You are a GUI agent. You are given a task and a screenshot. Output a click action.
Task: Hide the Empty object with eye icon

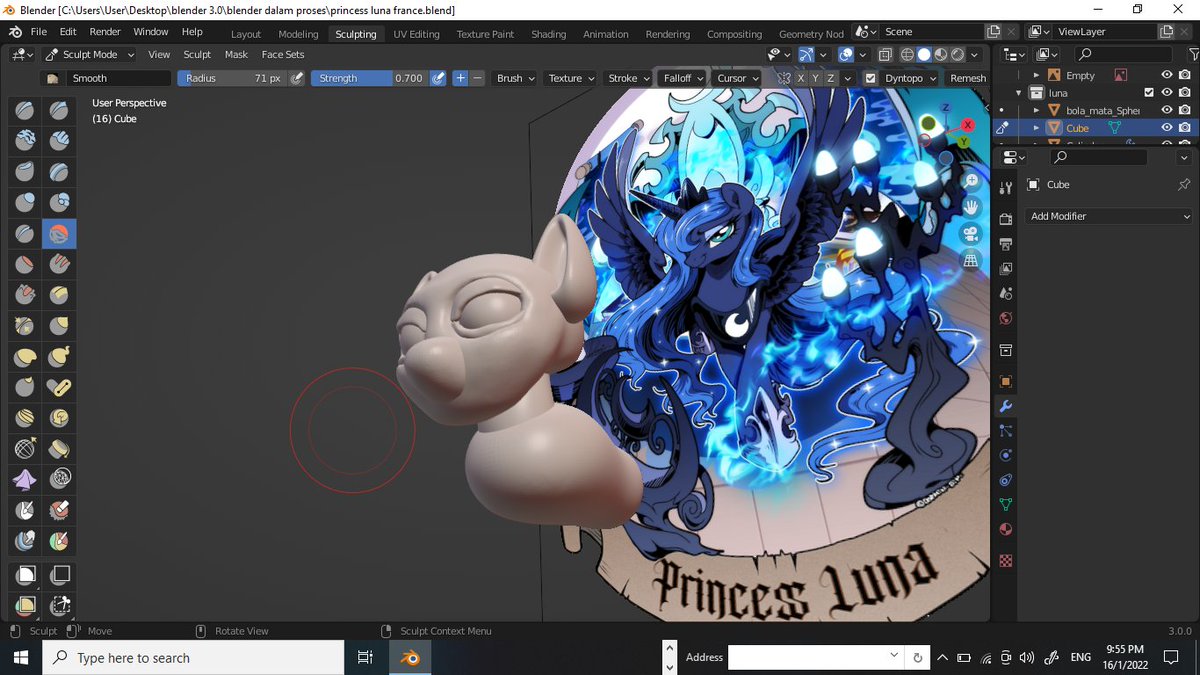point(1166,75)
